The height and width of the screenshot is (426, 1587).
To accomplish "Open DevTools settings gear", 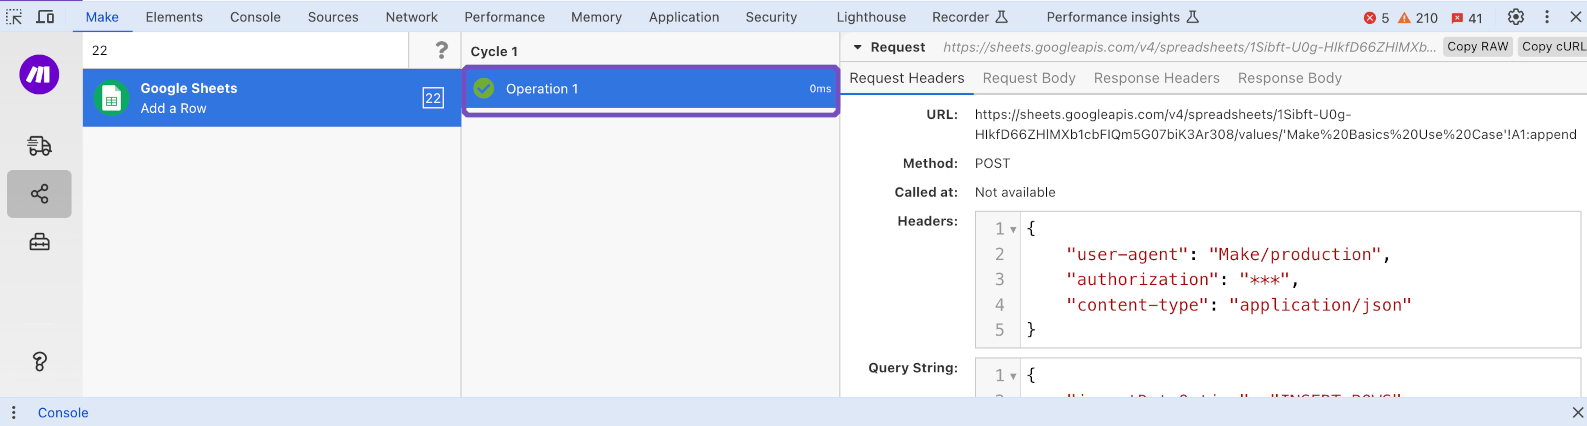I will (1516, 17).
